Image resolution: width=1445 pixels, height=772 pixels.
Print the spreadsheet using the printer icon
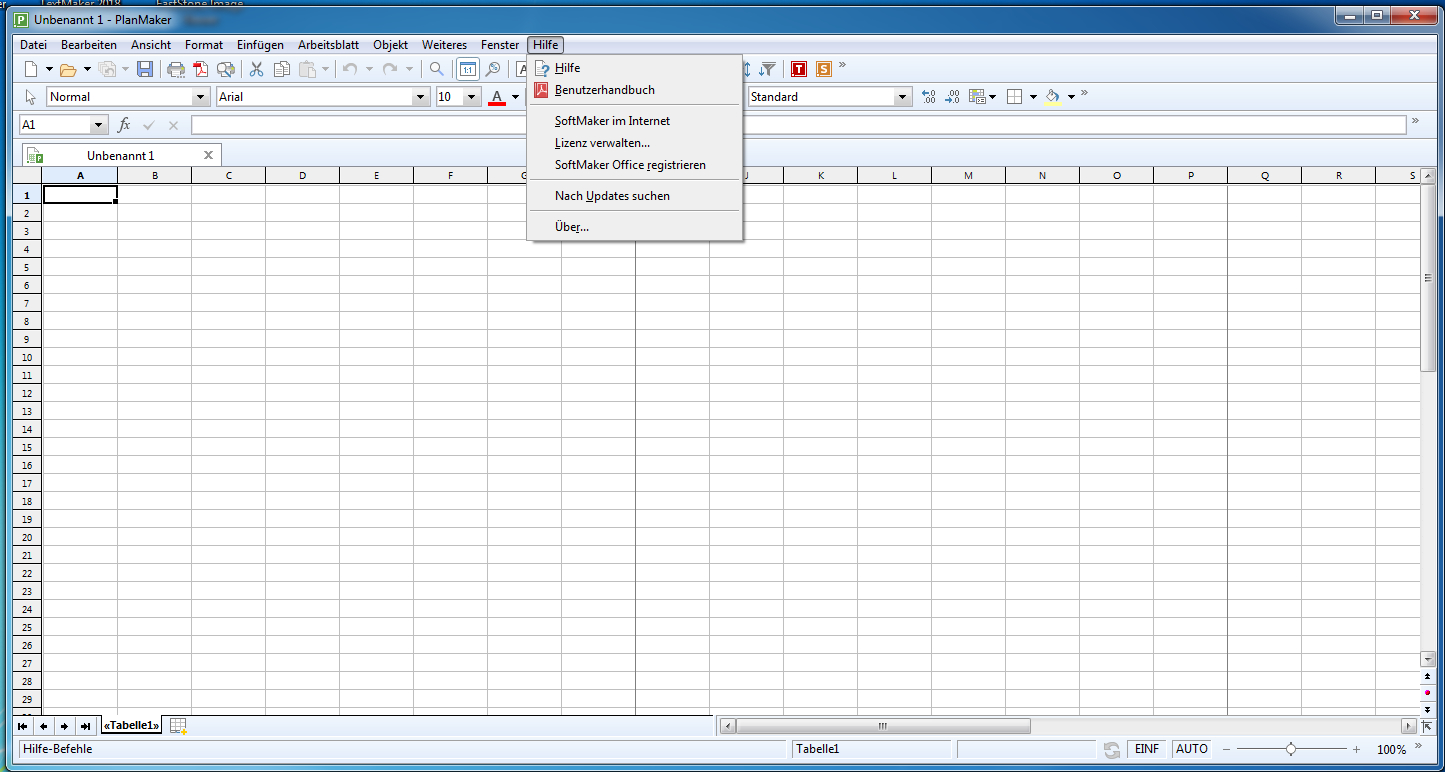pos(176,69)
